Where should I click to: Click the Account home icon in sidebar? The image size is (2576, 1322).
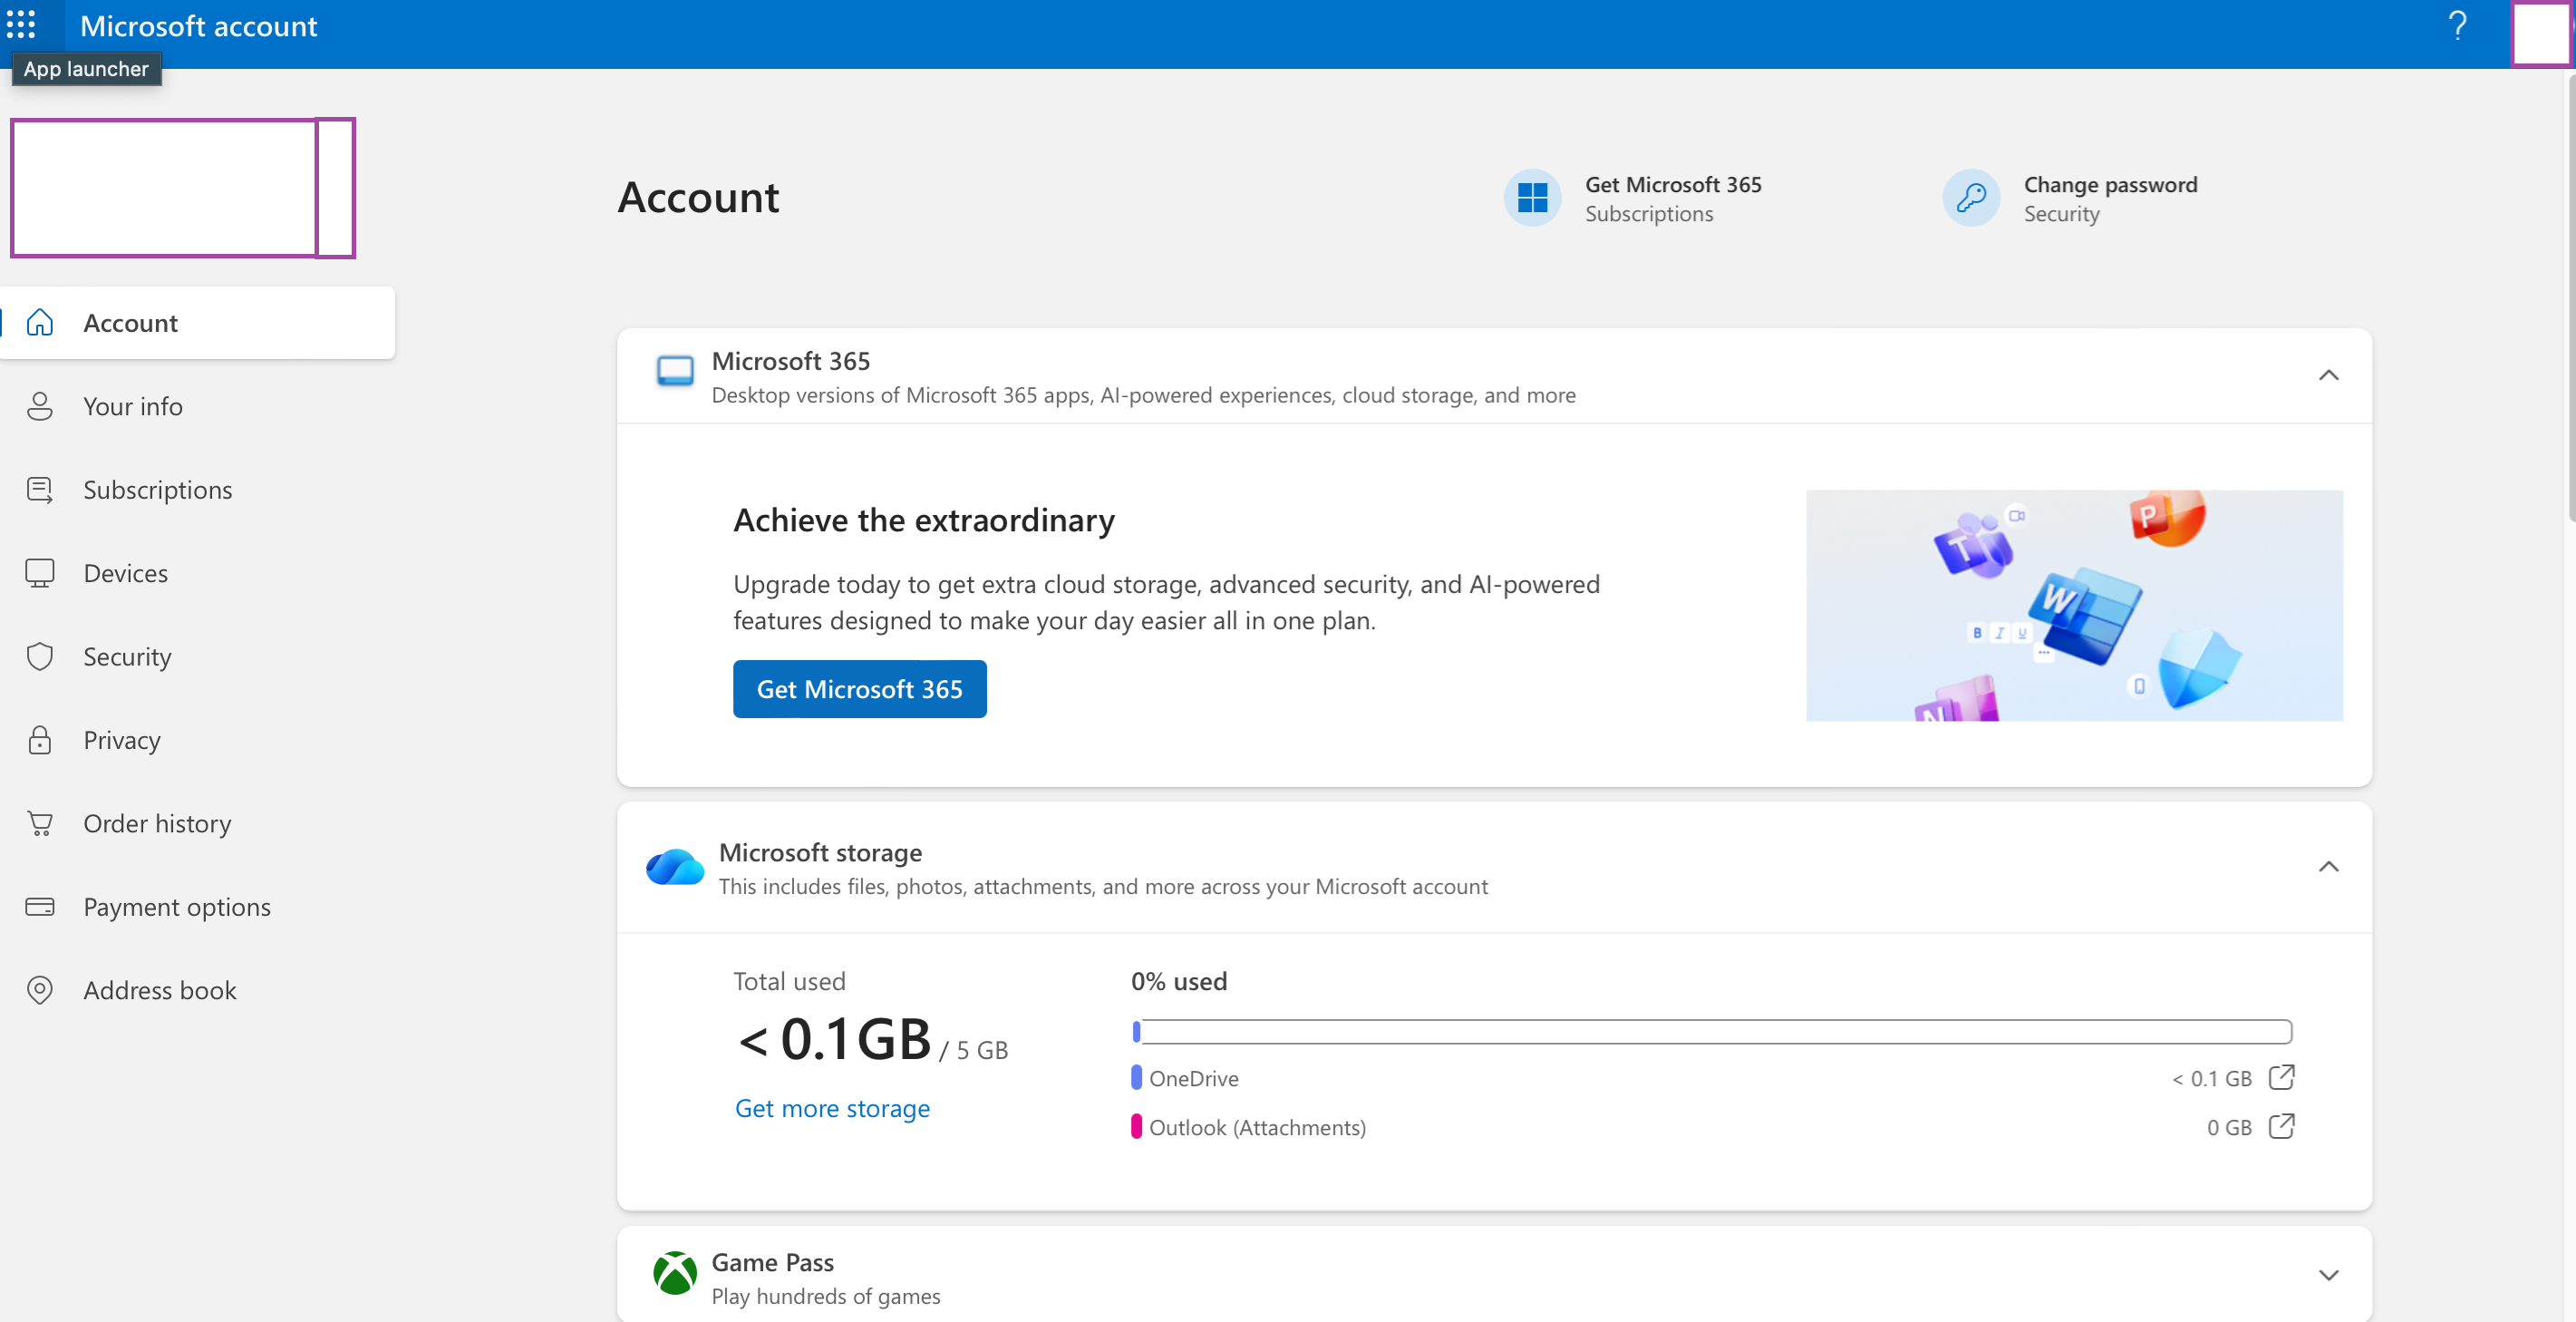[40, 323]
